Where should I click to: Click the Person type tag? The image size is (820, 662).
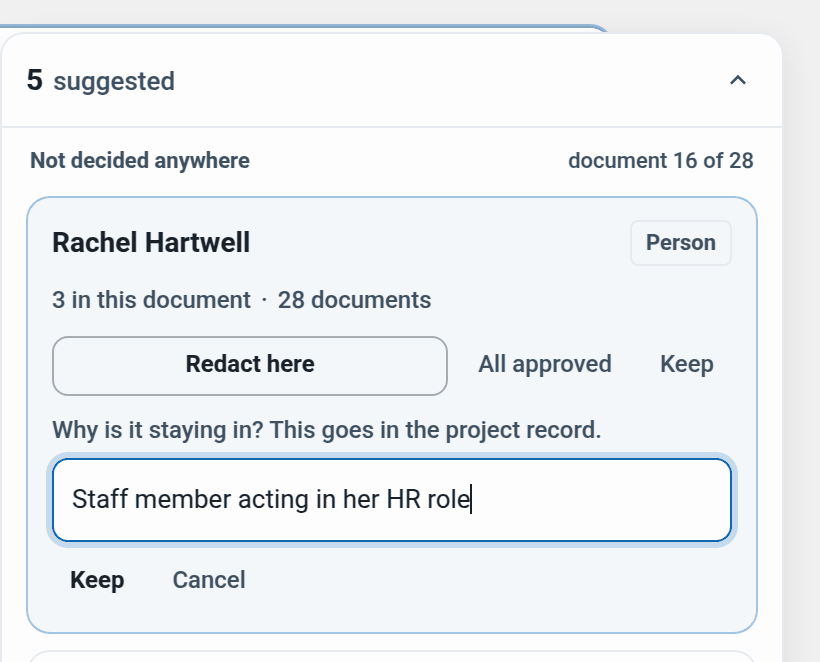point(680,243)
